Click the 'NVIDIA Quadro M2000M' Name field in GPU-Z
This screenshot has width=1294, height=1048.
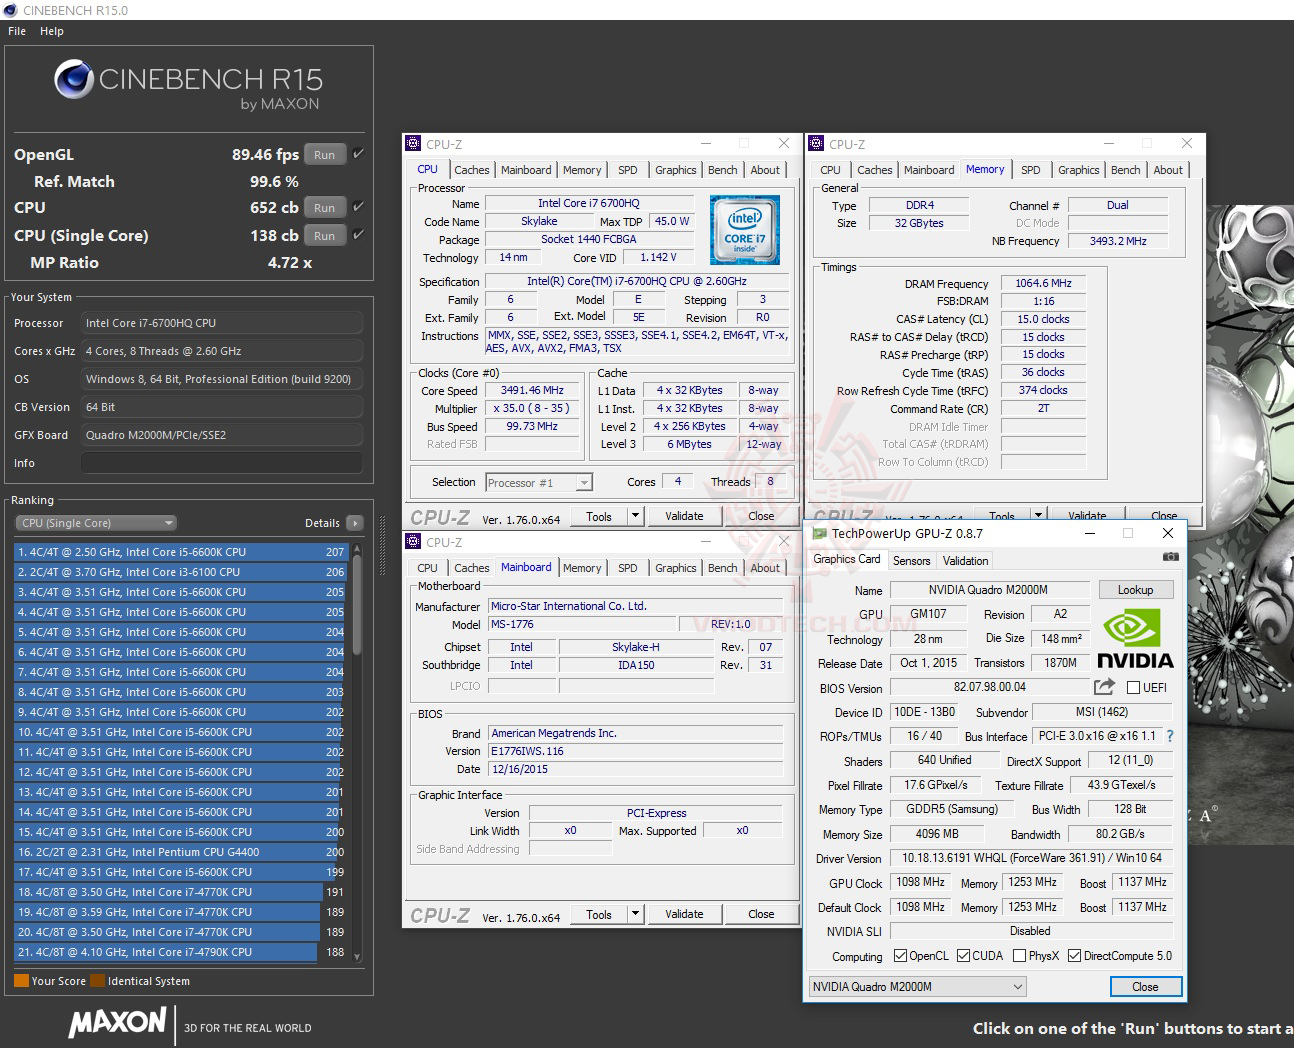[988, 590]
